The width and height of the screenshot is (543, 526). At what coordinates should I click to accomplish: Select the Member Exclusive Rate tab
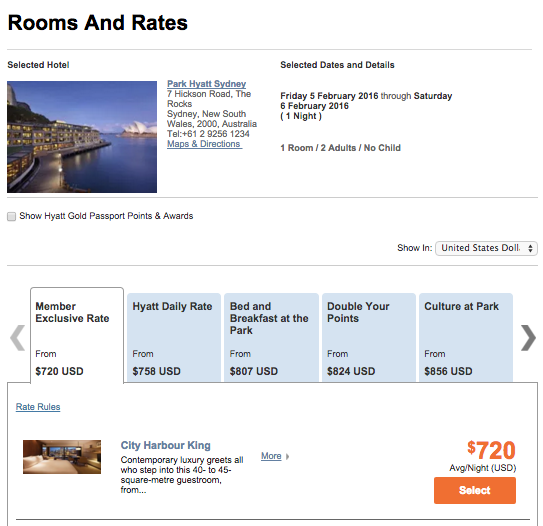click(x=77, y=335)
